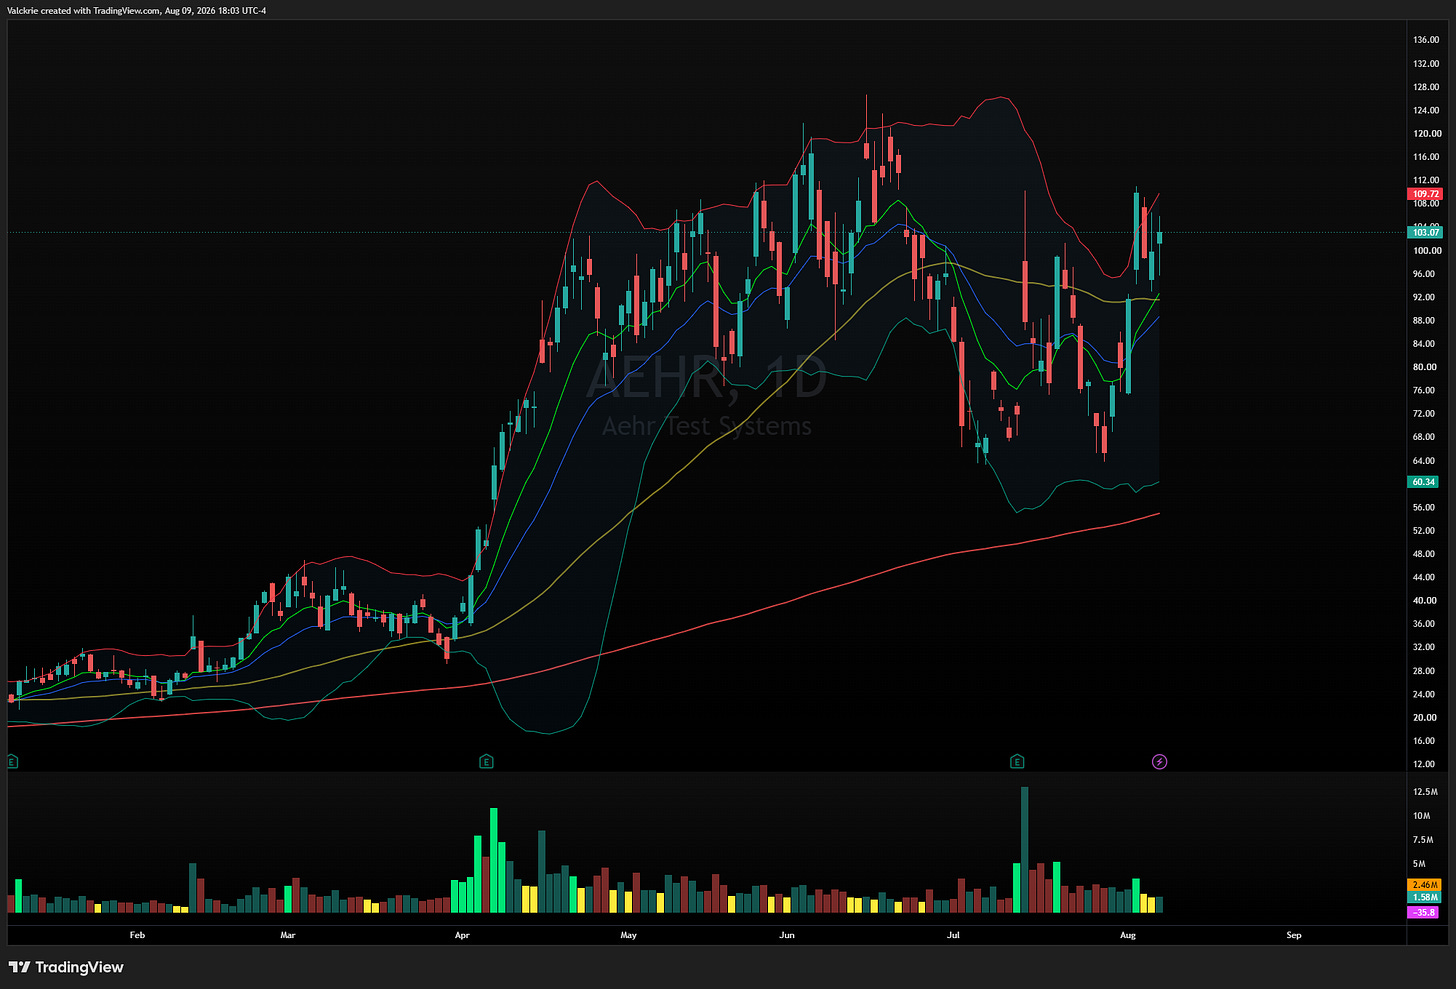Click the Mar label on the time axis

(x=288, y=935)
